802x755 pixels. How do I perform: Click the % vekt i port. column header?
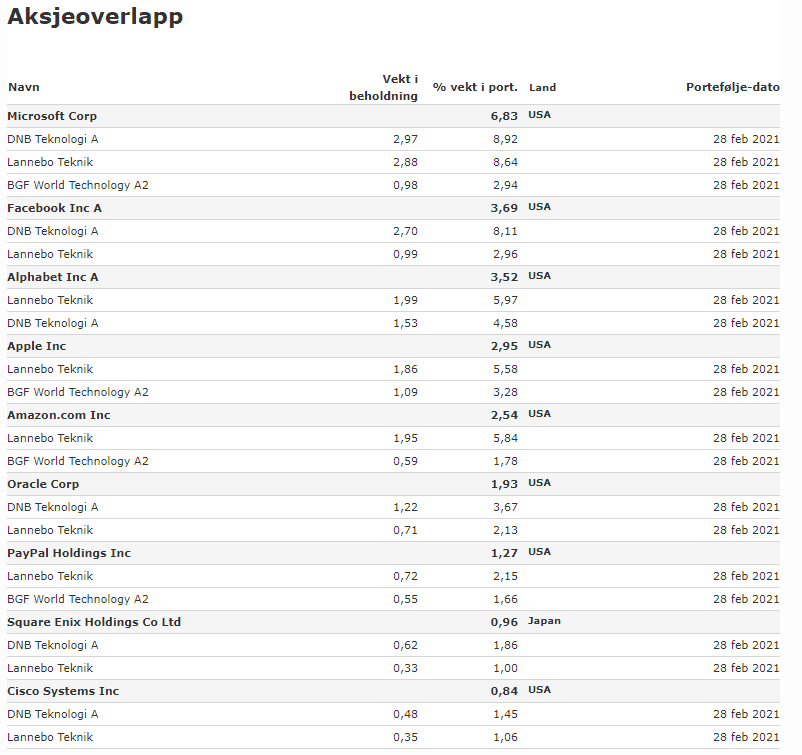(475, 87)
